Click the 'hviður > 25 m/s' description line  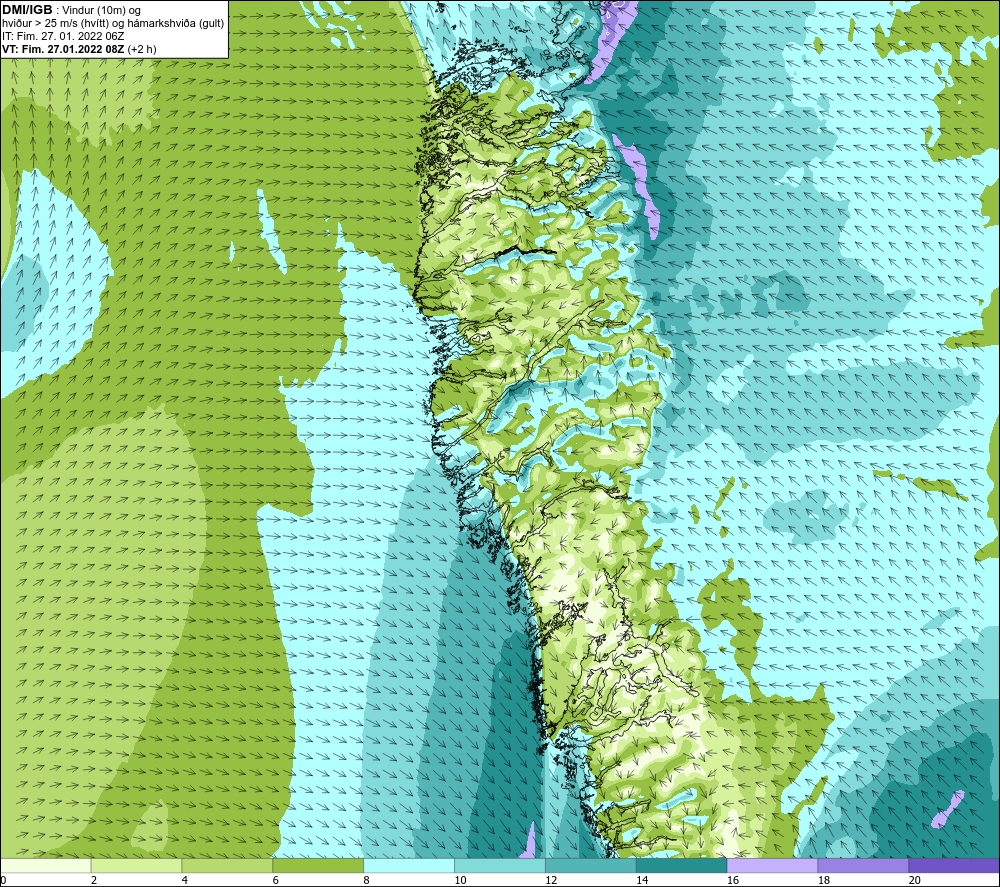click(x=113, y=24)
